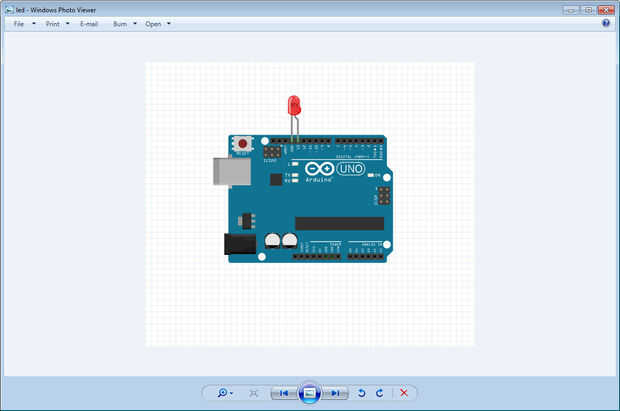This screenshot has width=620, height=411.
Task: Start the slide show
Action: tap(309, 393)
